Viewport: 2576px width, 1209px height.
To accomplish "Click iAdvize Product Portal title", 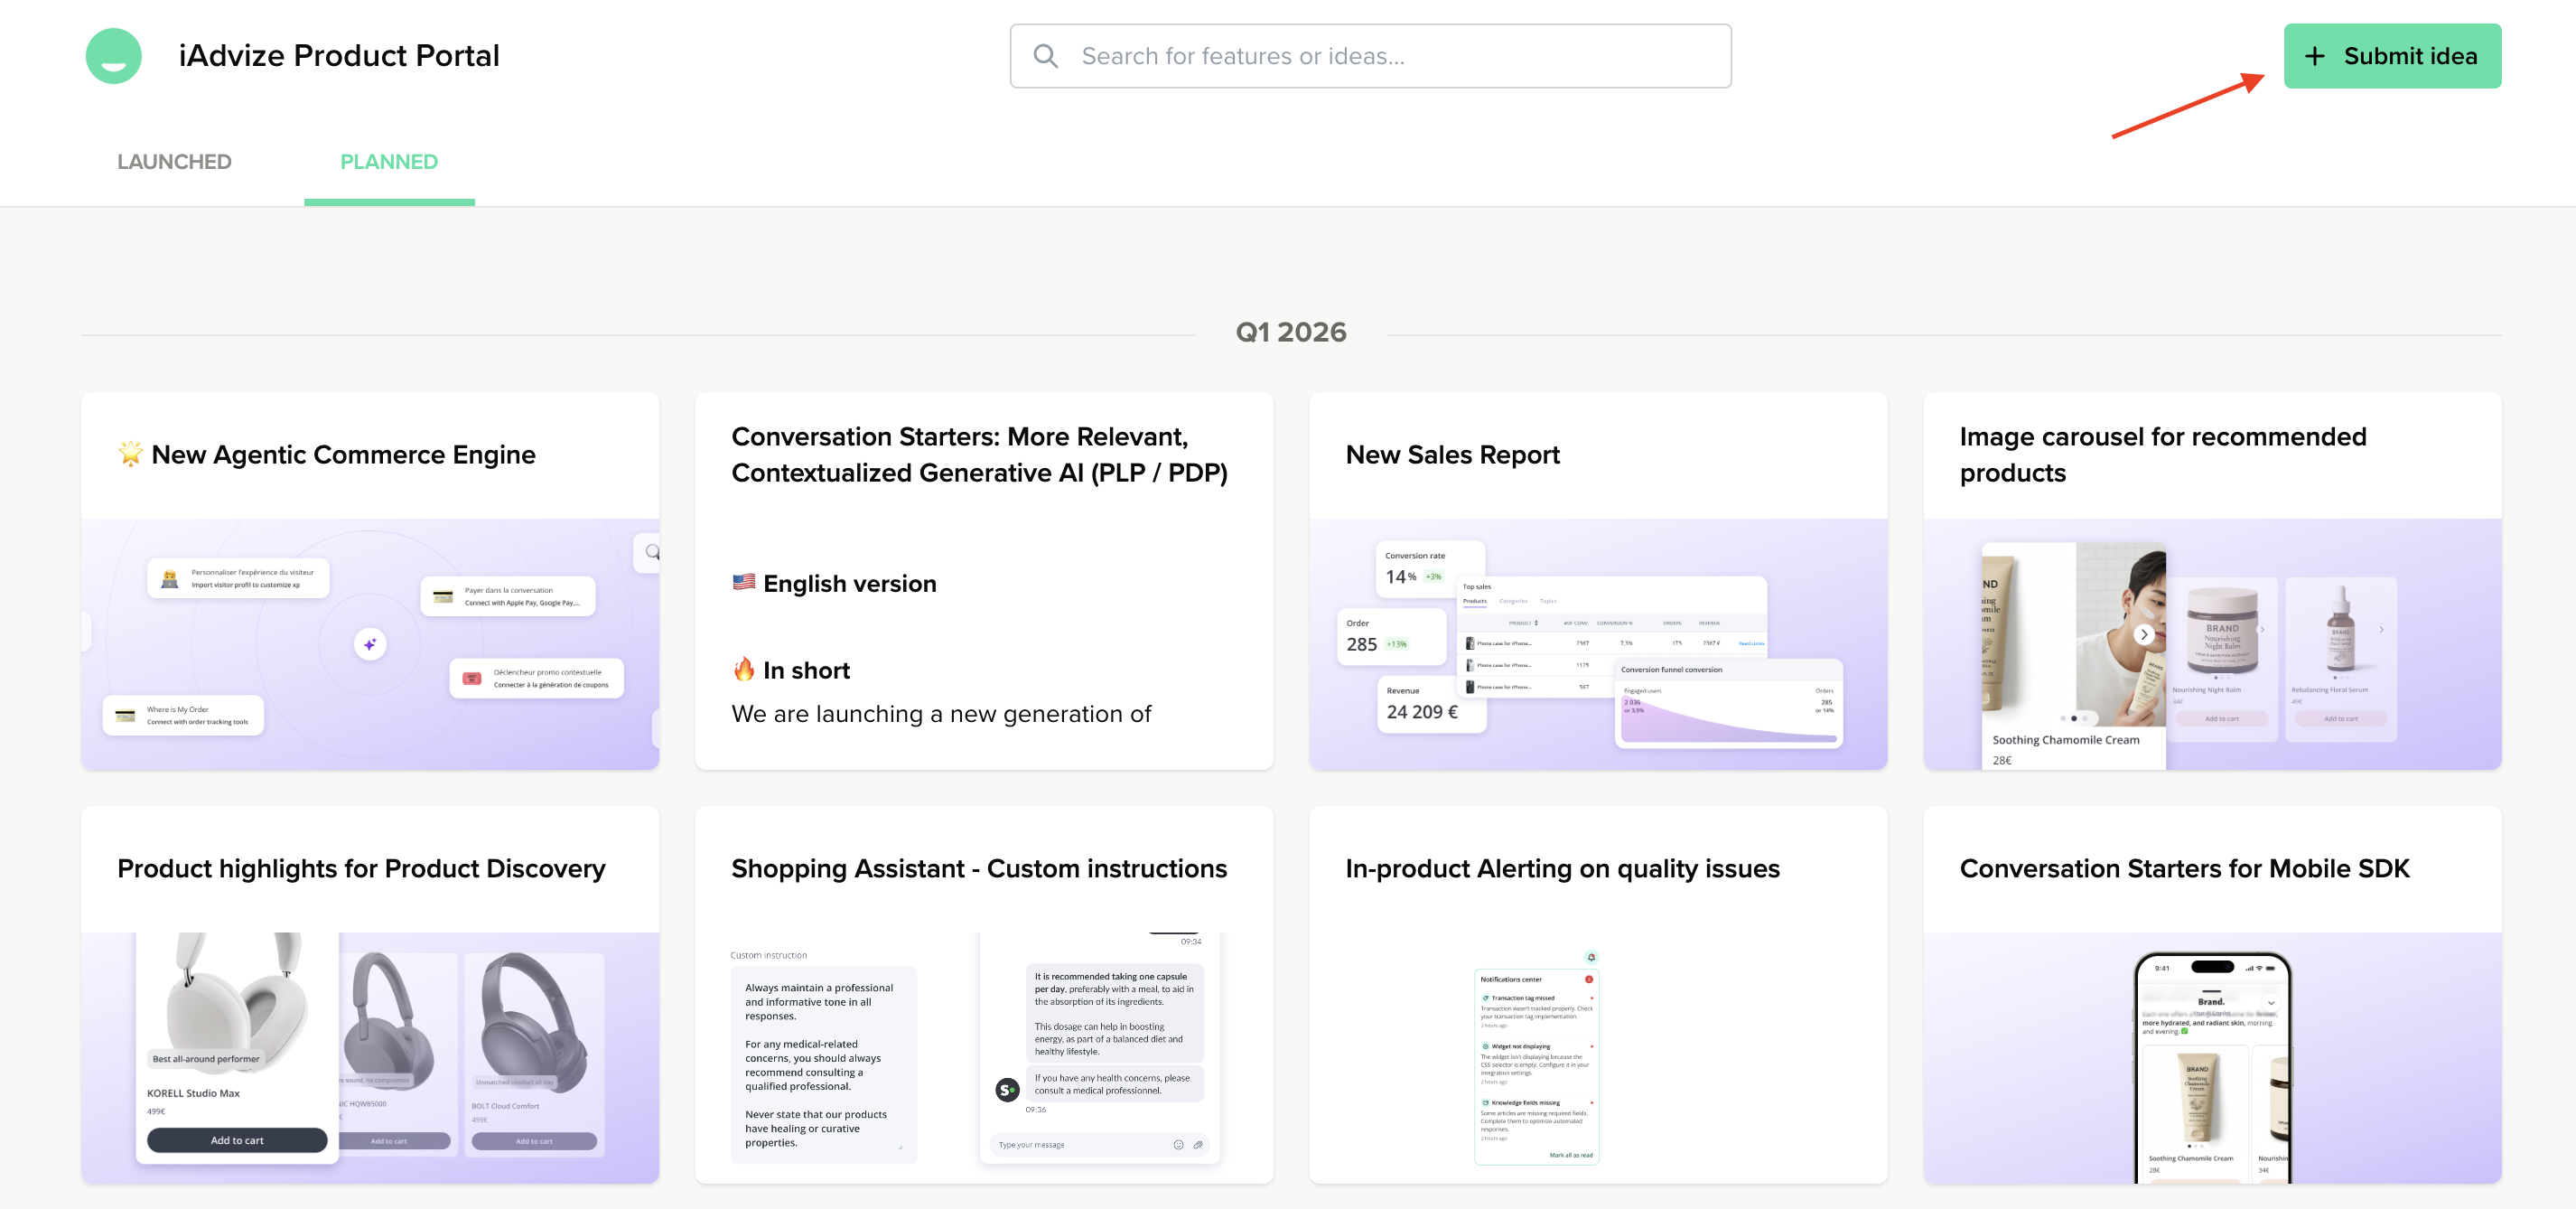I will (338, 56).
